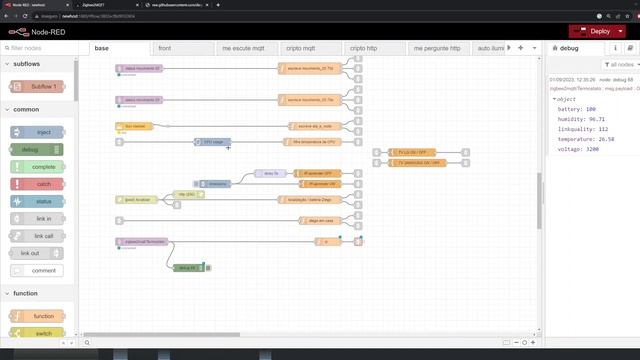Screen dimensions: 640x360
Task: Click the workspace horizontal scrollbar thumb
Action: 162,335
